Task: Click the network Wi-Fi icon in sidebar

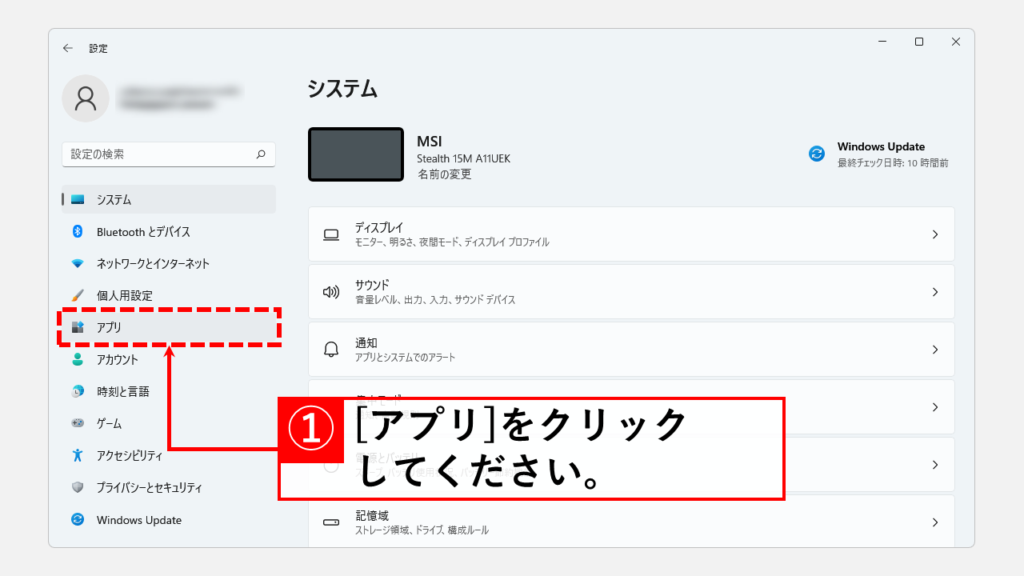Action: (78, 264)
